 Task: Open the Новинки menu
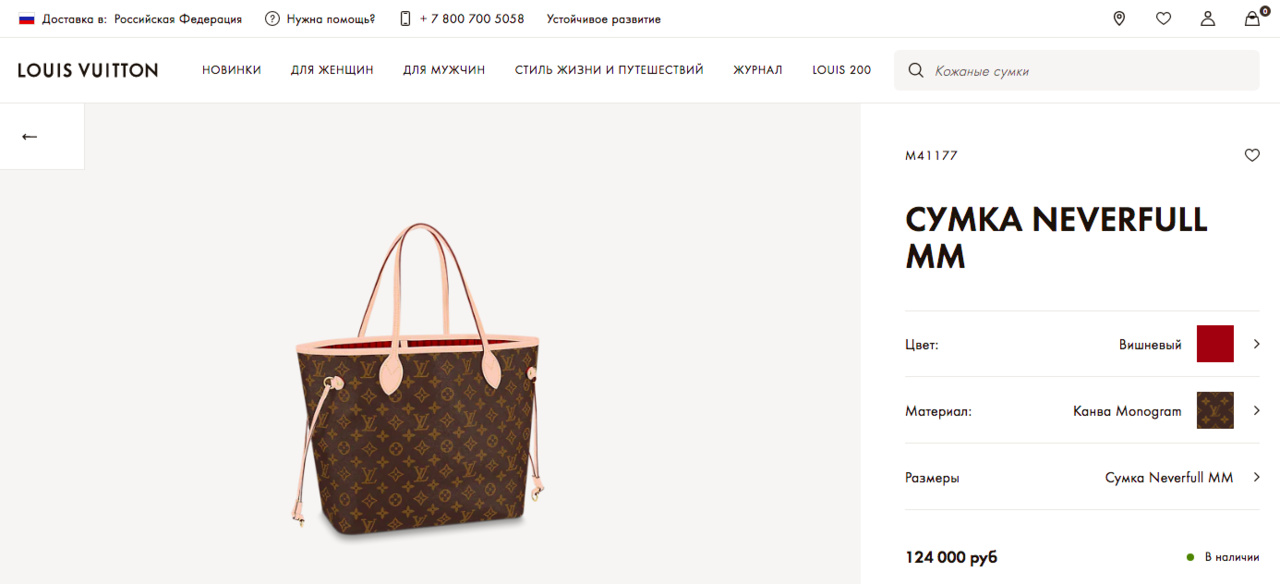pos(231,70)
